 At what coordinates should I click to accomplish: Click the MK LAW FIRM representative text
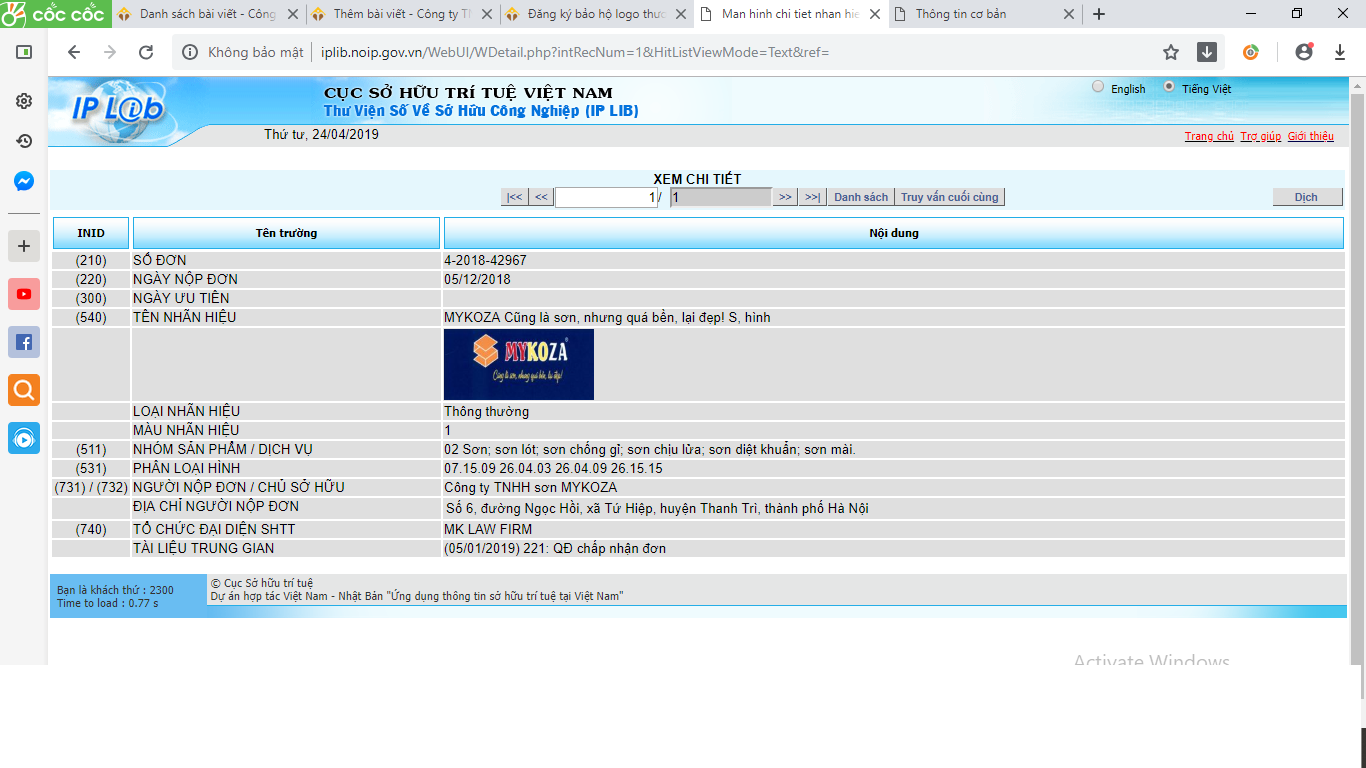point(488,529)
